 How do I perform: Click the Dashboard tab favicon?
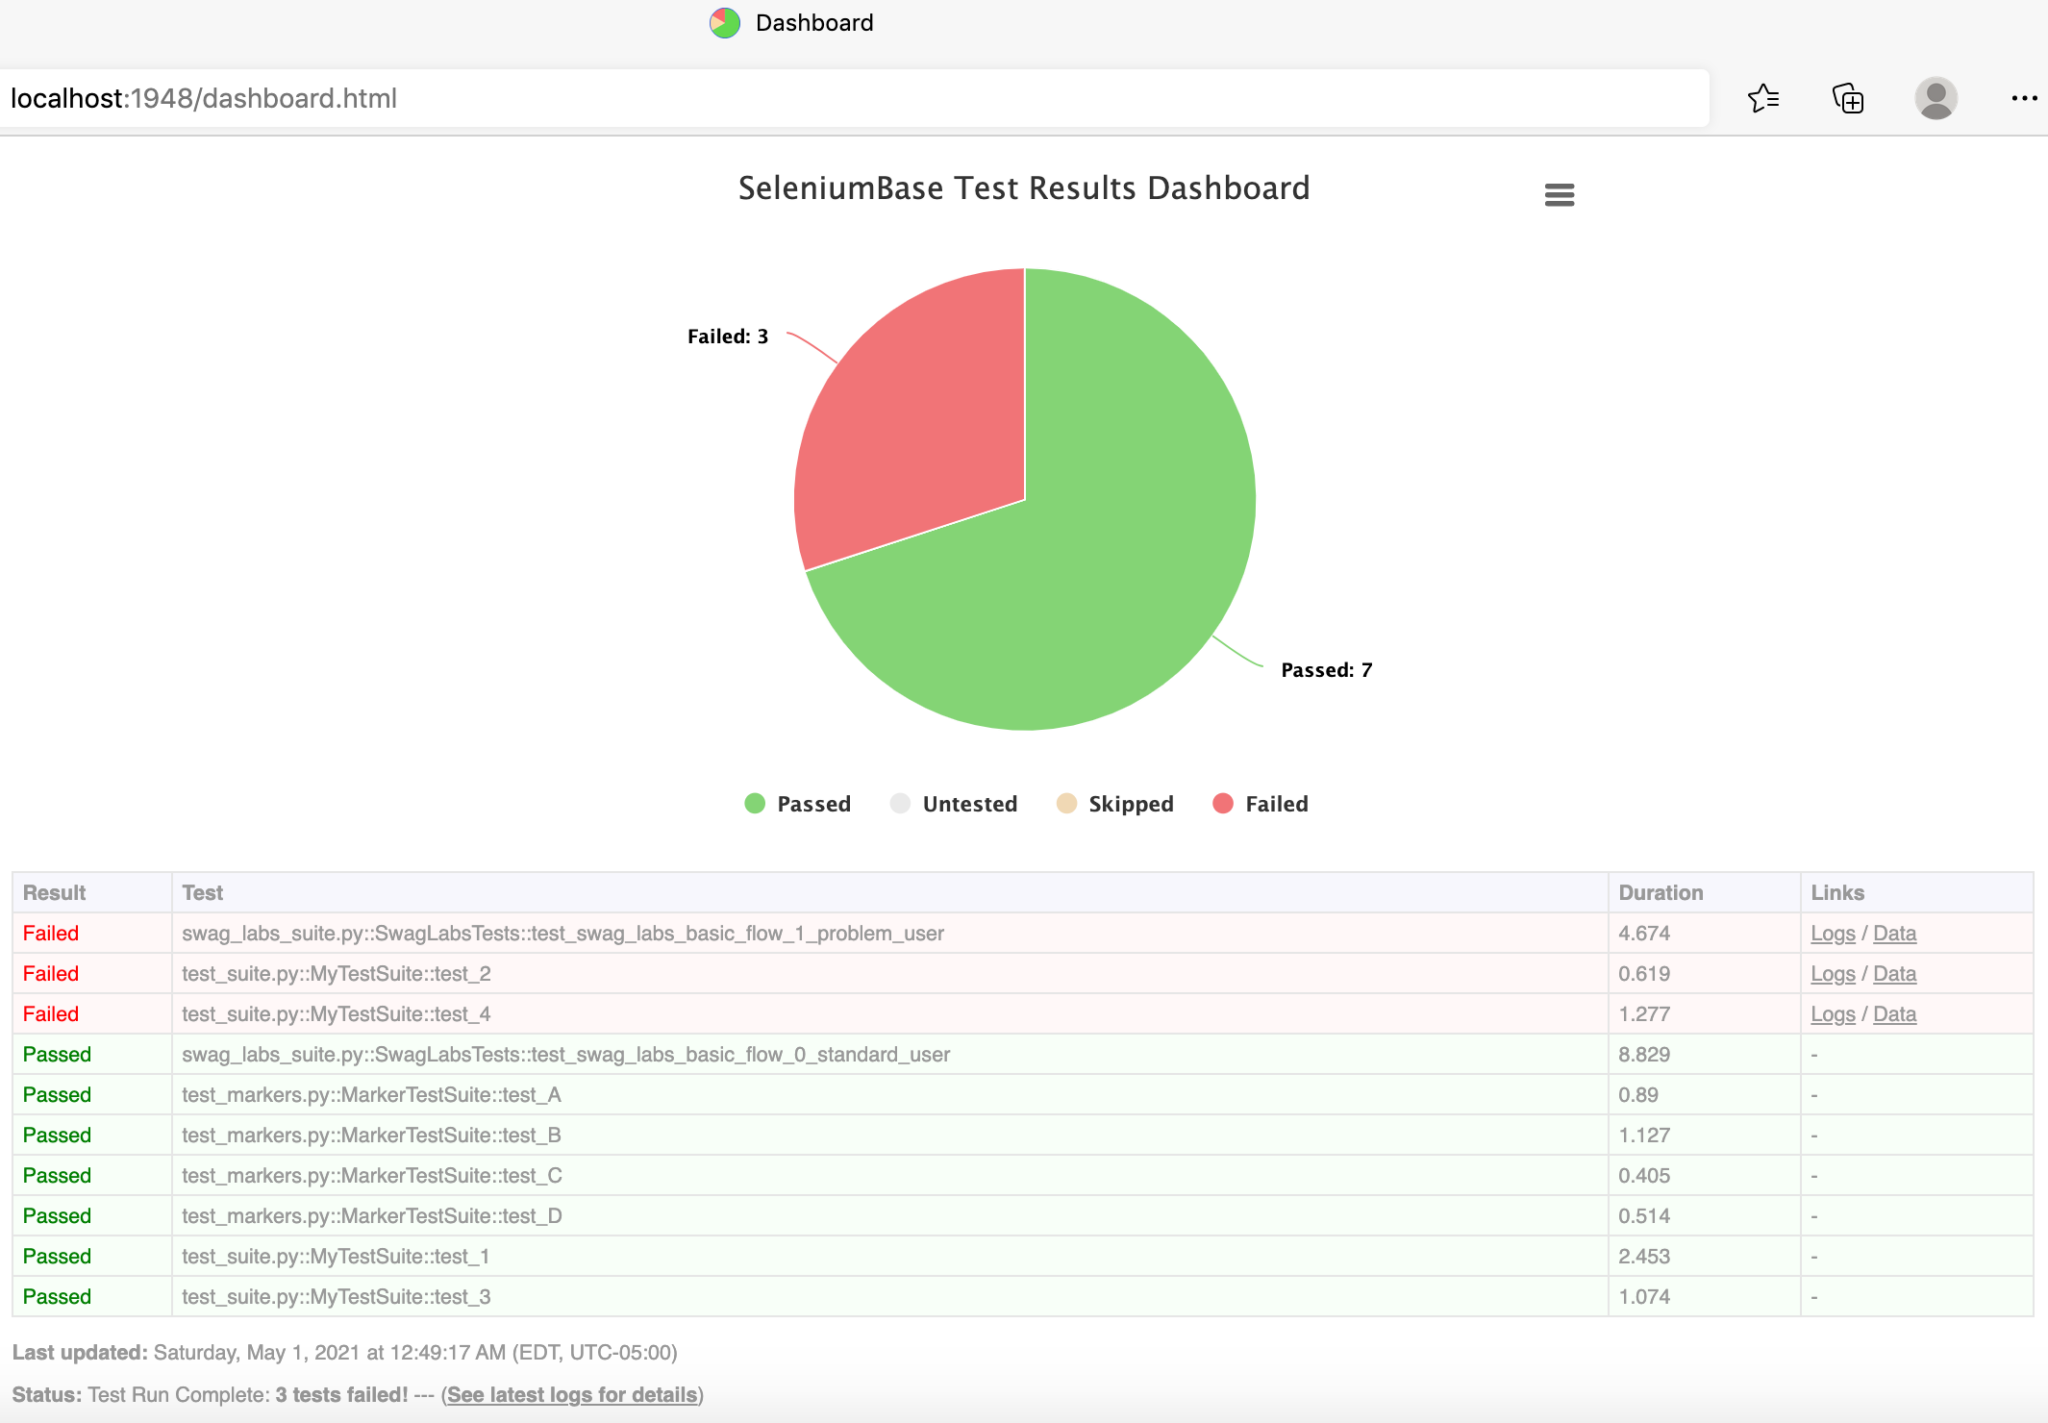(x=725, y=23)
